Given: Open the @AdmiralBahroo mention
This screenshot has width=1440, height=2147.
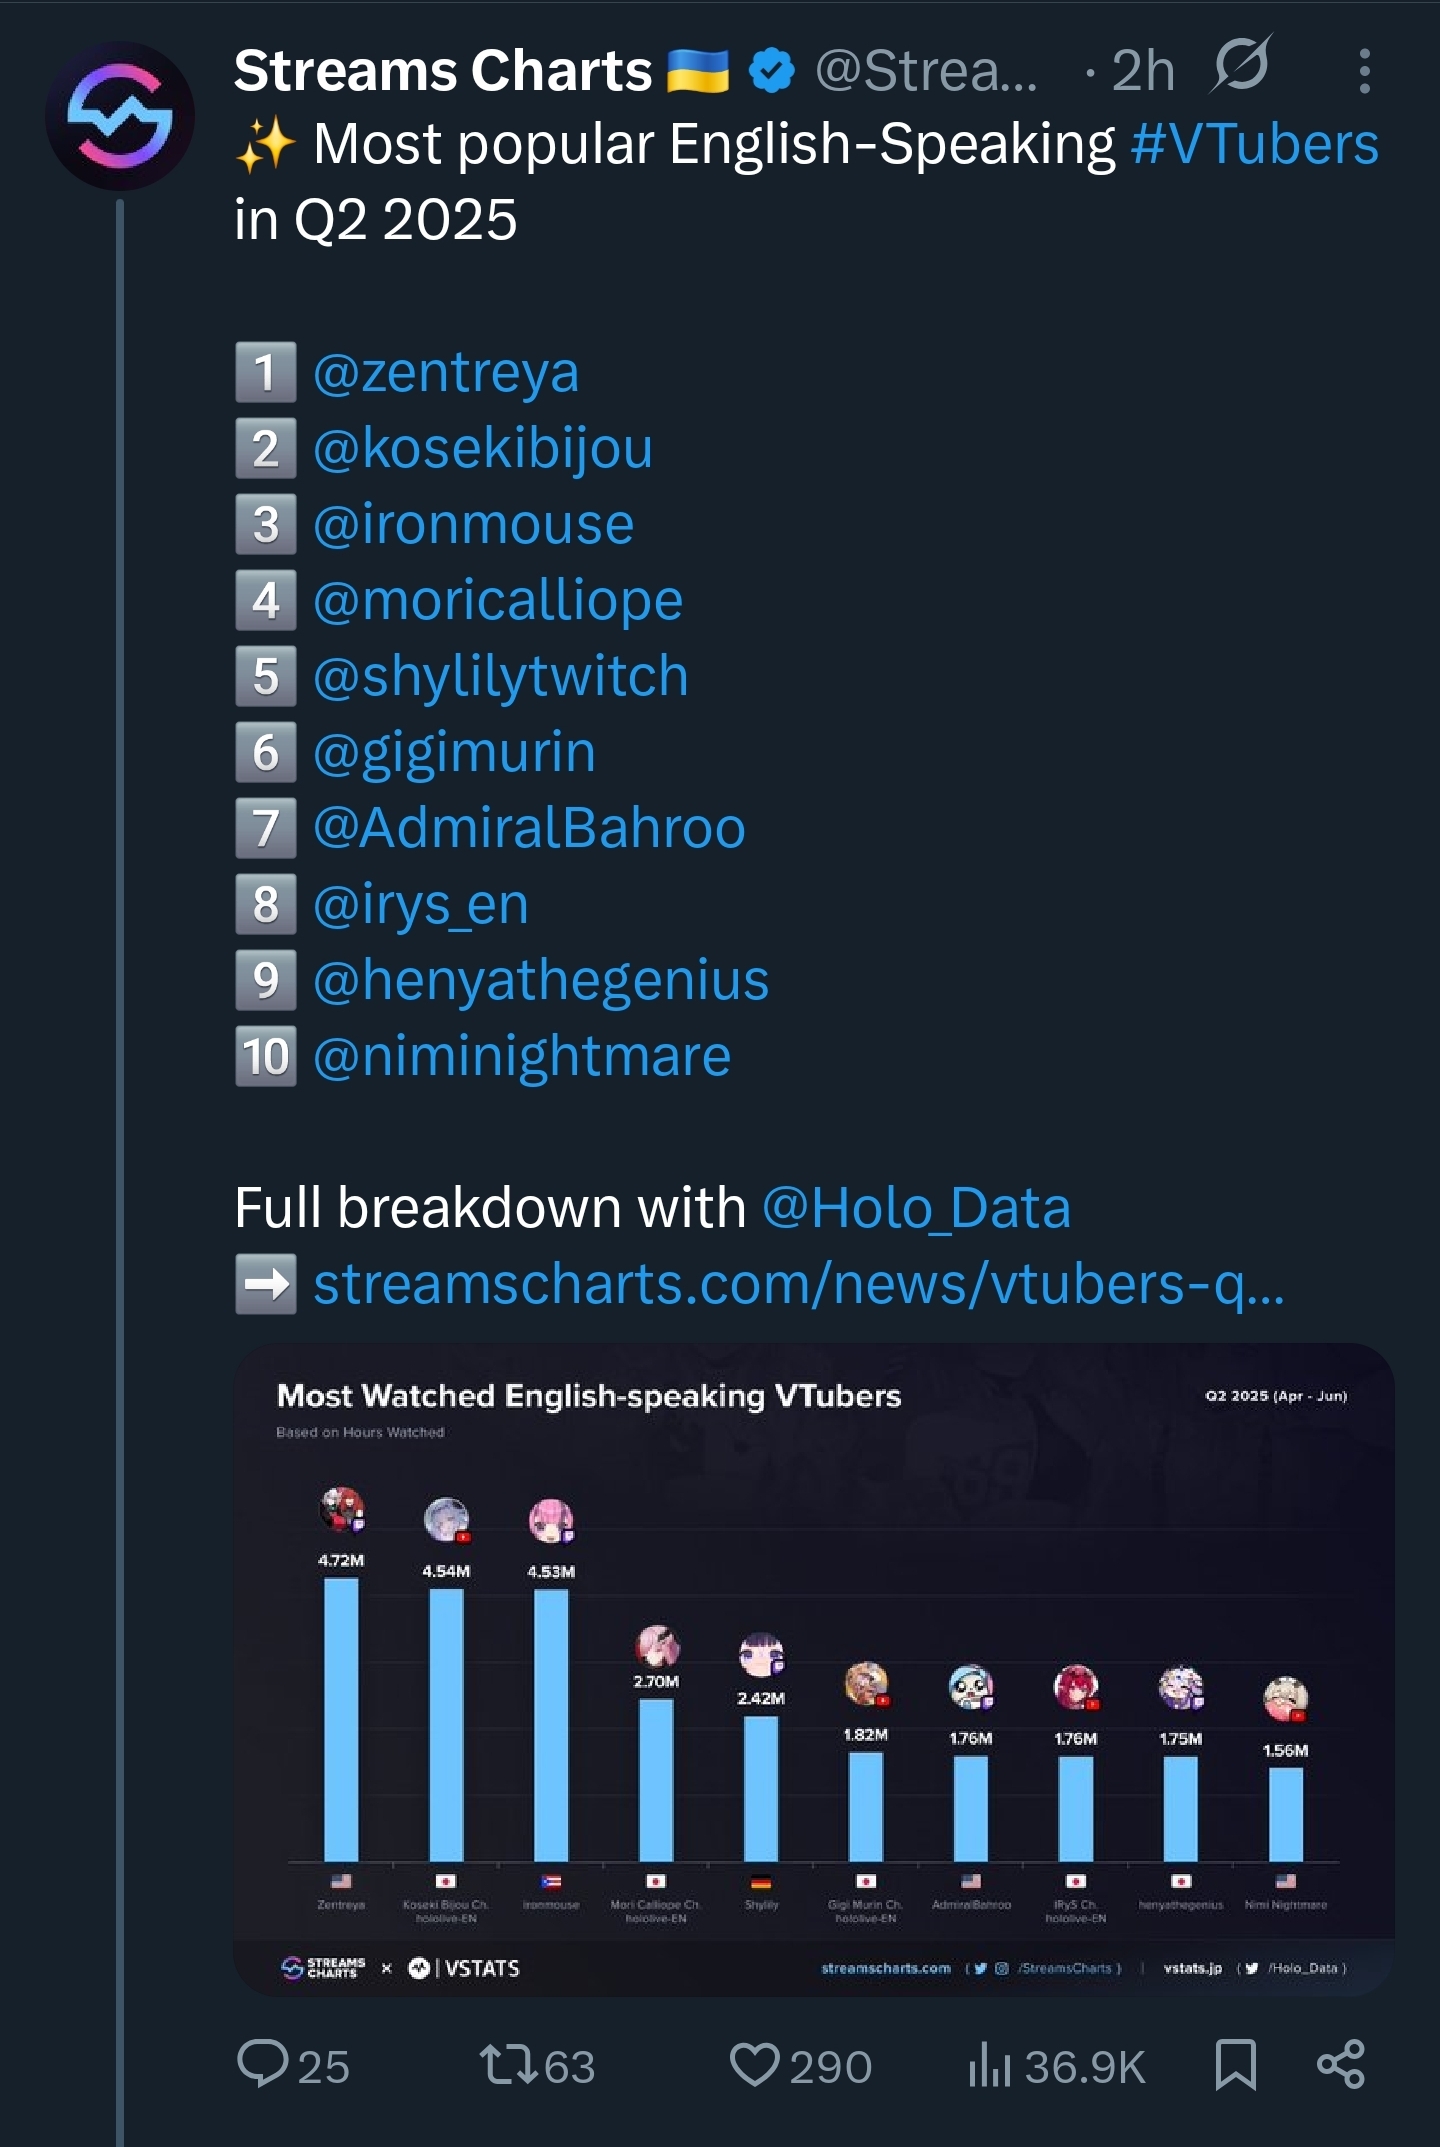Looking at the screenshot, I should click(530, 828).
